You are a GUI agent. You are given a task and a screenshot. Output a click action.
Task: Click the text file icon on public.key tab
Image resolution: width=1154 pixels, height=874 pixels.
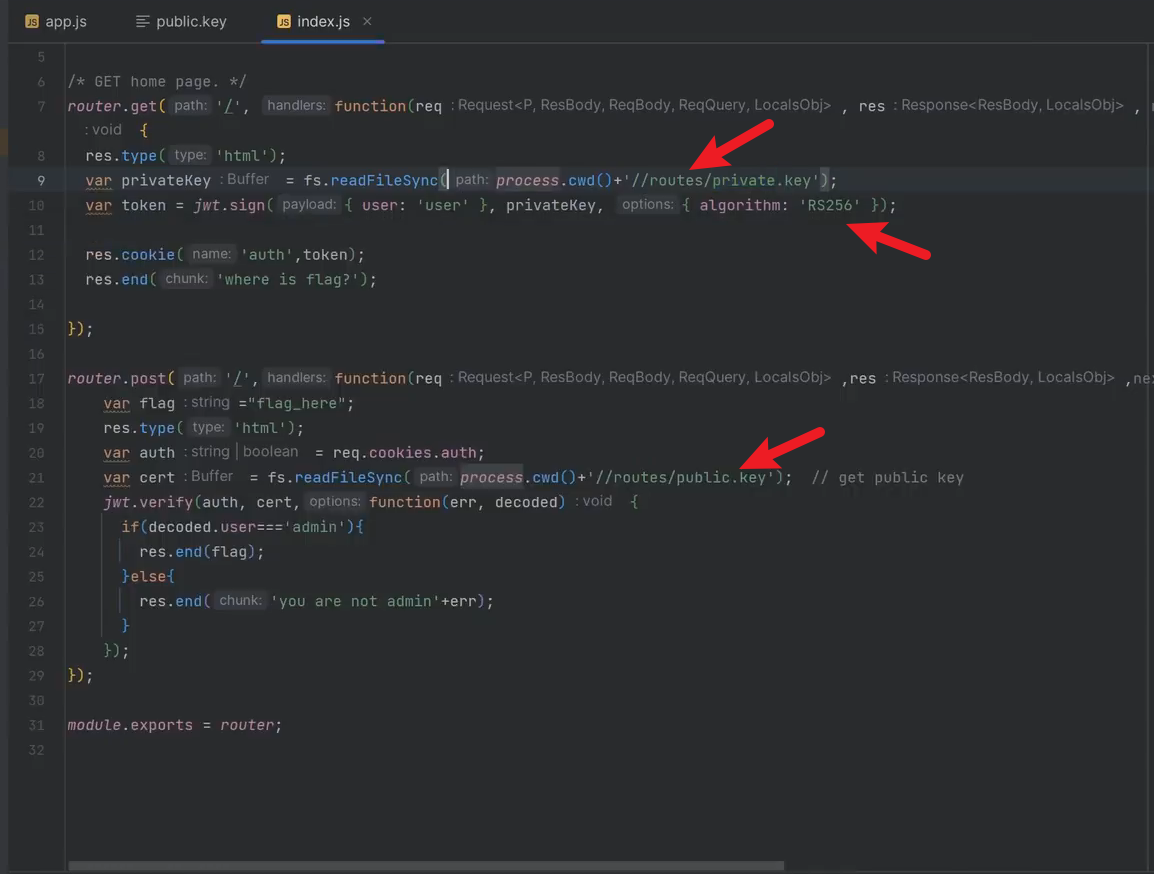(x=143, y=21)
